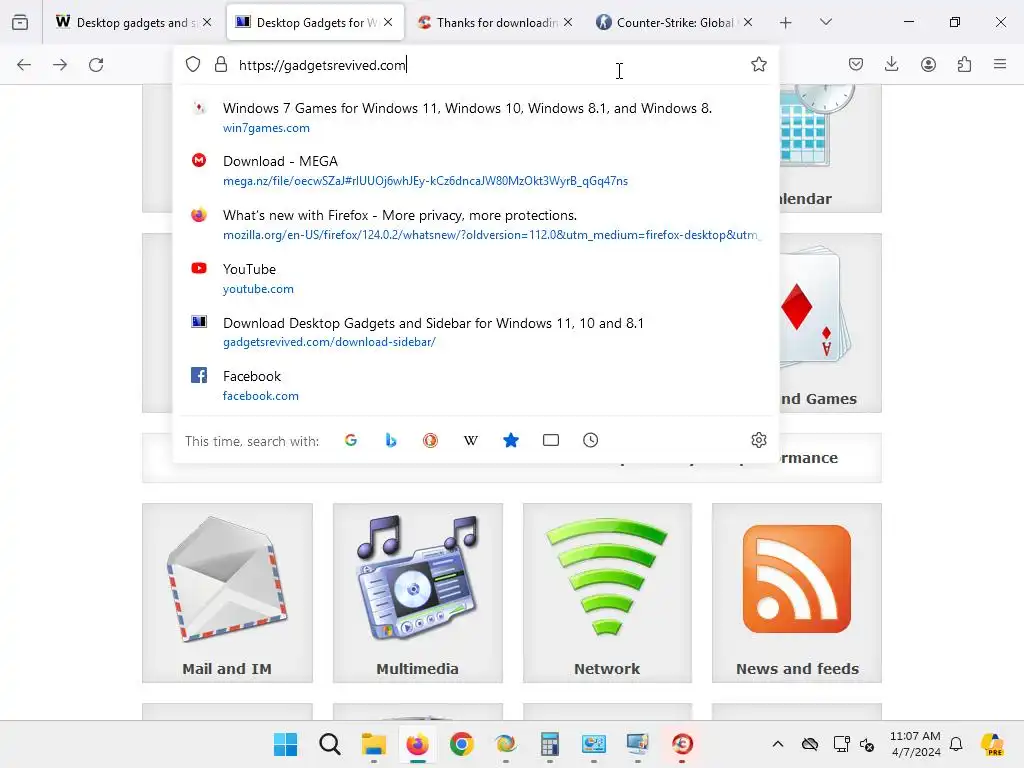Viewport: 1024px width, 768px height.
Task: Search this time with Google
Action: tap(351, 440)
